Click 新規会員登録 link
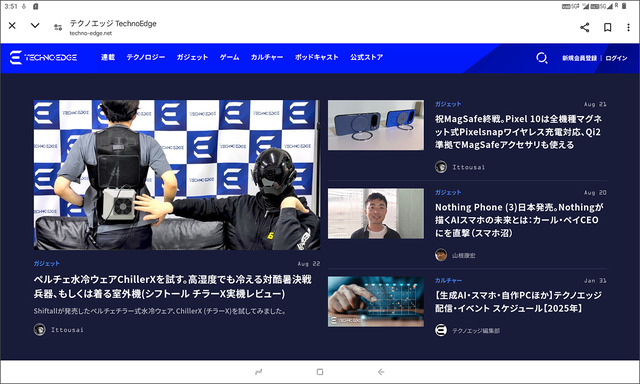640x384 pixels. pos(580,58)
